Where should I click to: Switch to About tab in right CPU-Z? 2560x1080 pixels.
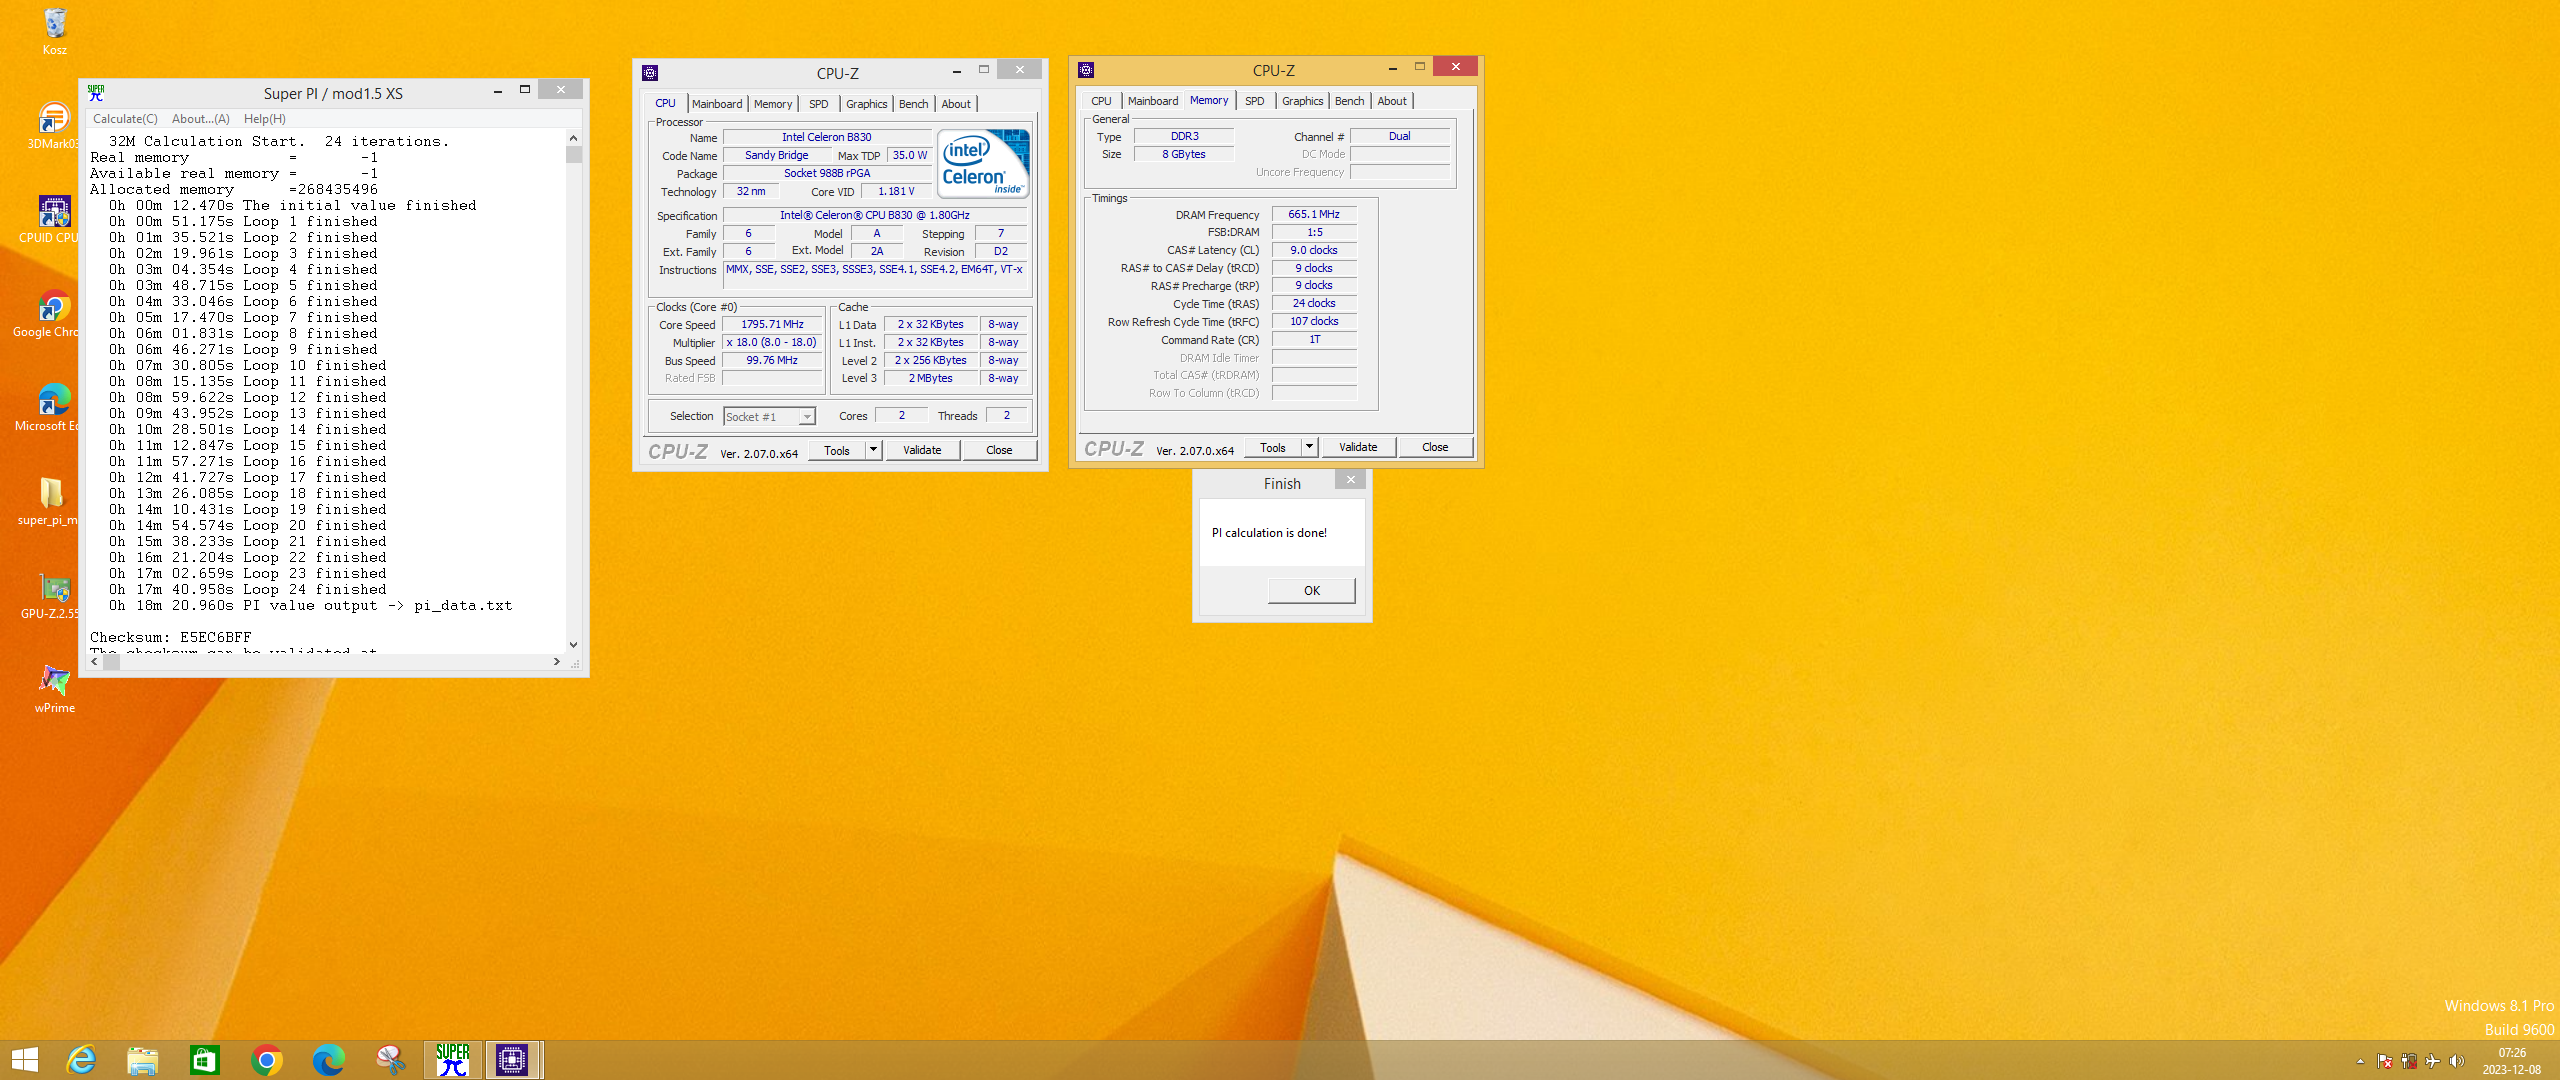(1392, 101)
